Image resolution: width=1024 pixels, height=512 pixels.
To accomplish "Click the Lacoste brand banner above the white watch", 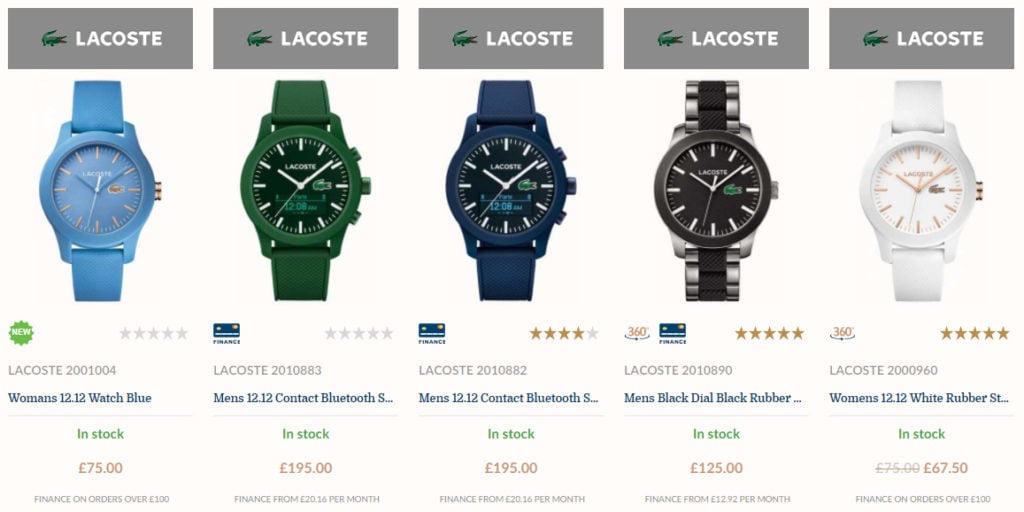I will (921, 39).
